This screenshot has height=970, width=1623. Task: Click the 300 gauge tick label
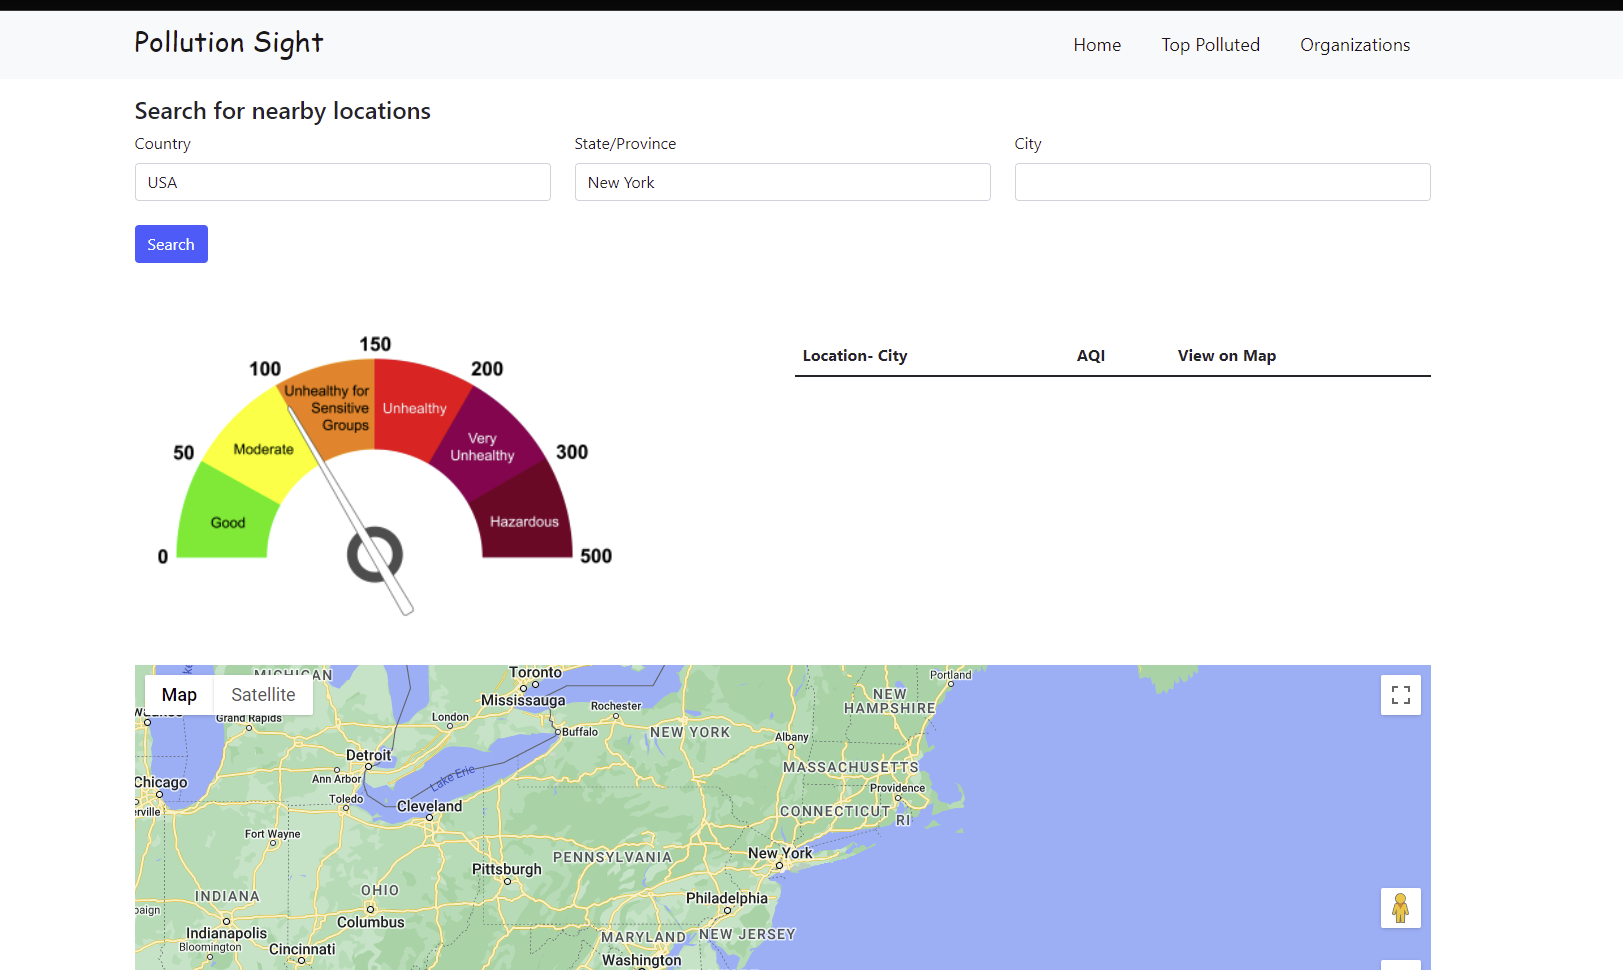click(x=572, y=452)
